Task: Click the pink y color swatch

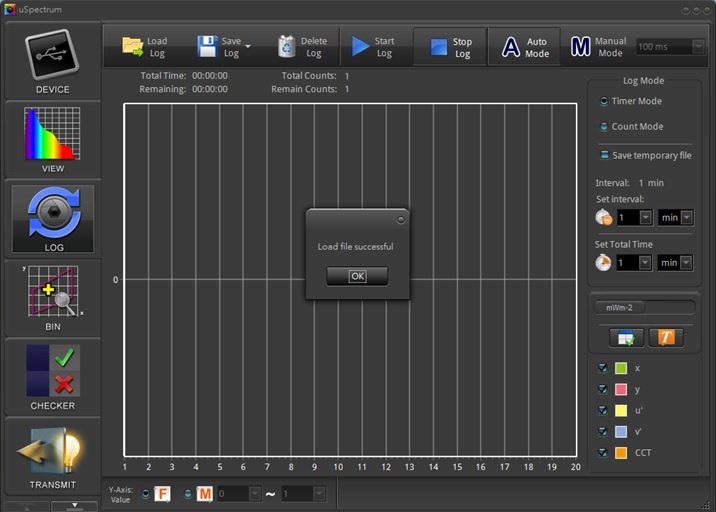Action: tap(621, 389)
